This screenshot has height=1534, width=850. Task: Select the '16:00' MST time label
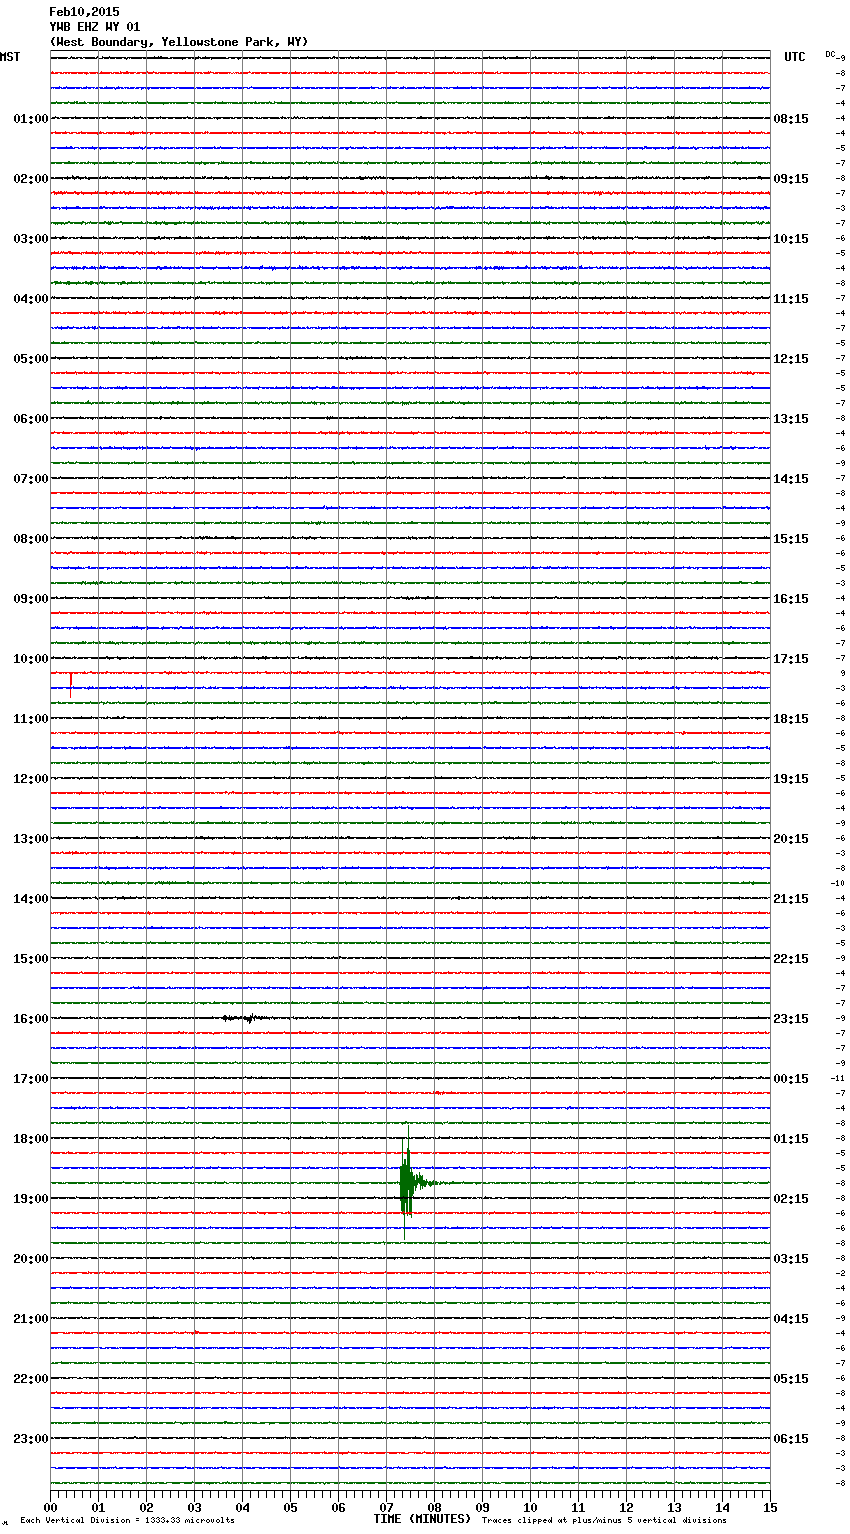coord(31,1019)
